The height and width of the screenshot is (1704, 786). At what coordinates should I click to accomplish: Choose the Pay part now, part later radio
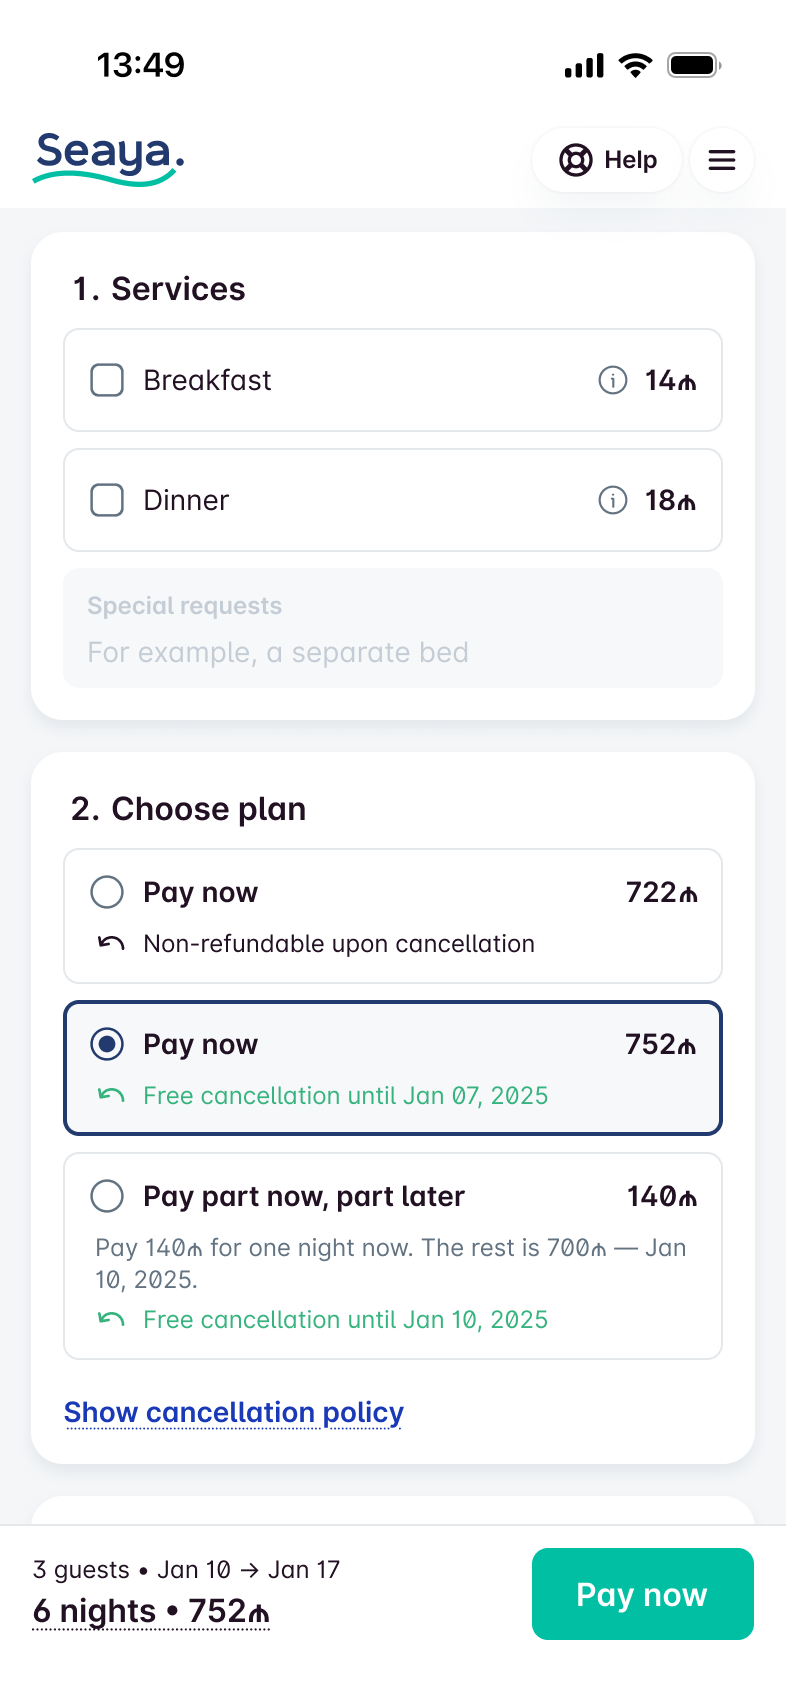point(107,1196)
